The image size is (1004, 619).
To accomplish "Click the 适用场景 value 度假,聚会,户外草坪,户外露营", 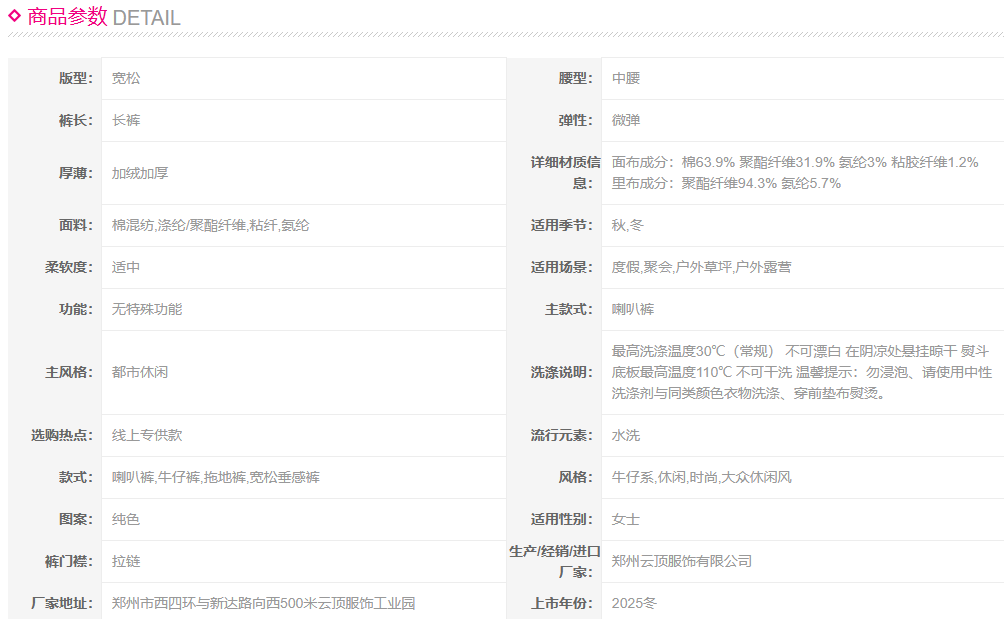I will tap(701, 267).
